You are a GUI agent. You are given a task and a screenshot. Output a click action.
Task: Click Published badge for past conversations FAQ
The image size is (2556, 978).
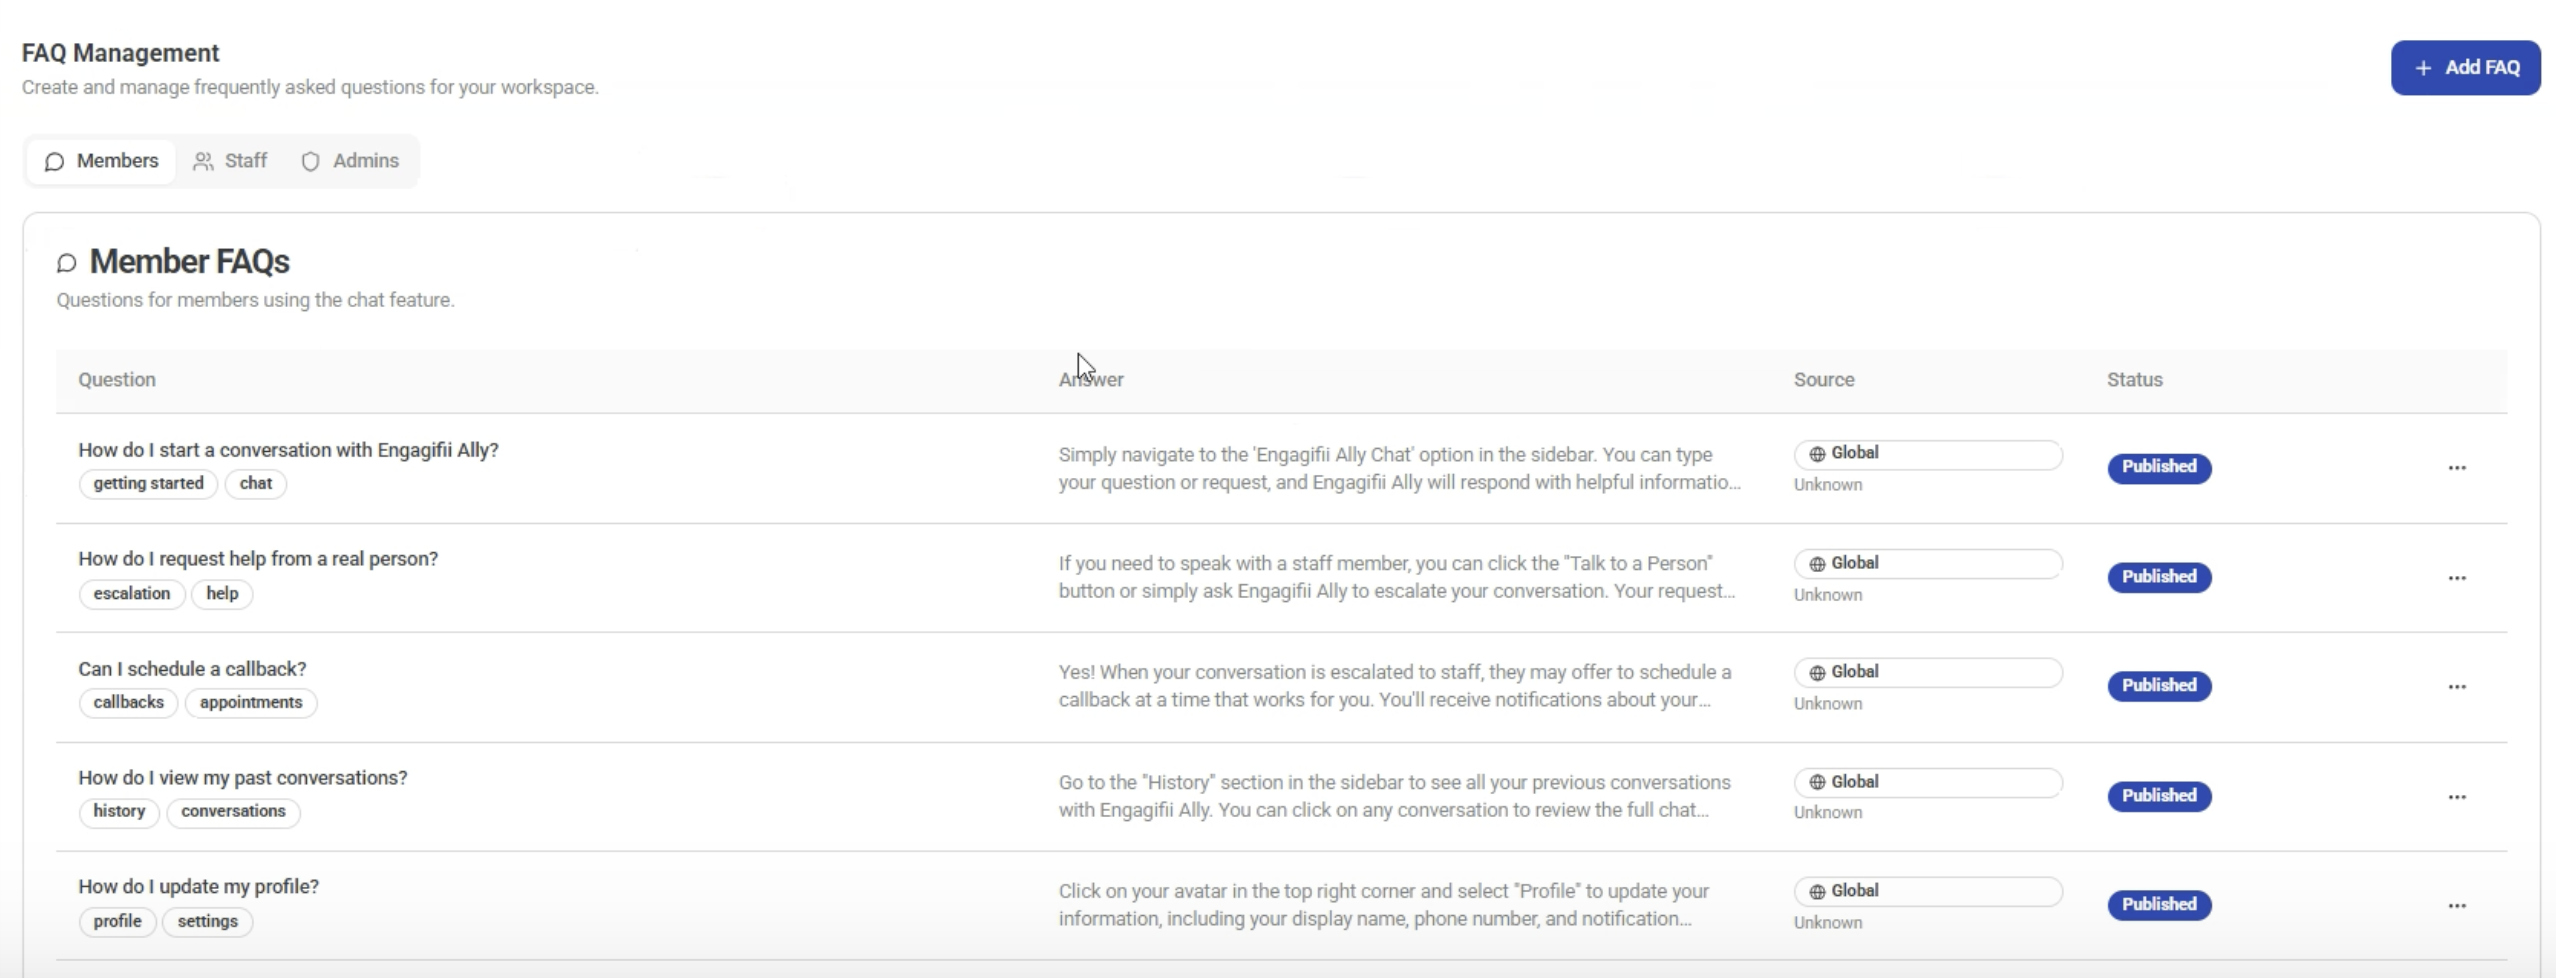coord(2159,796)
